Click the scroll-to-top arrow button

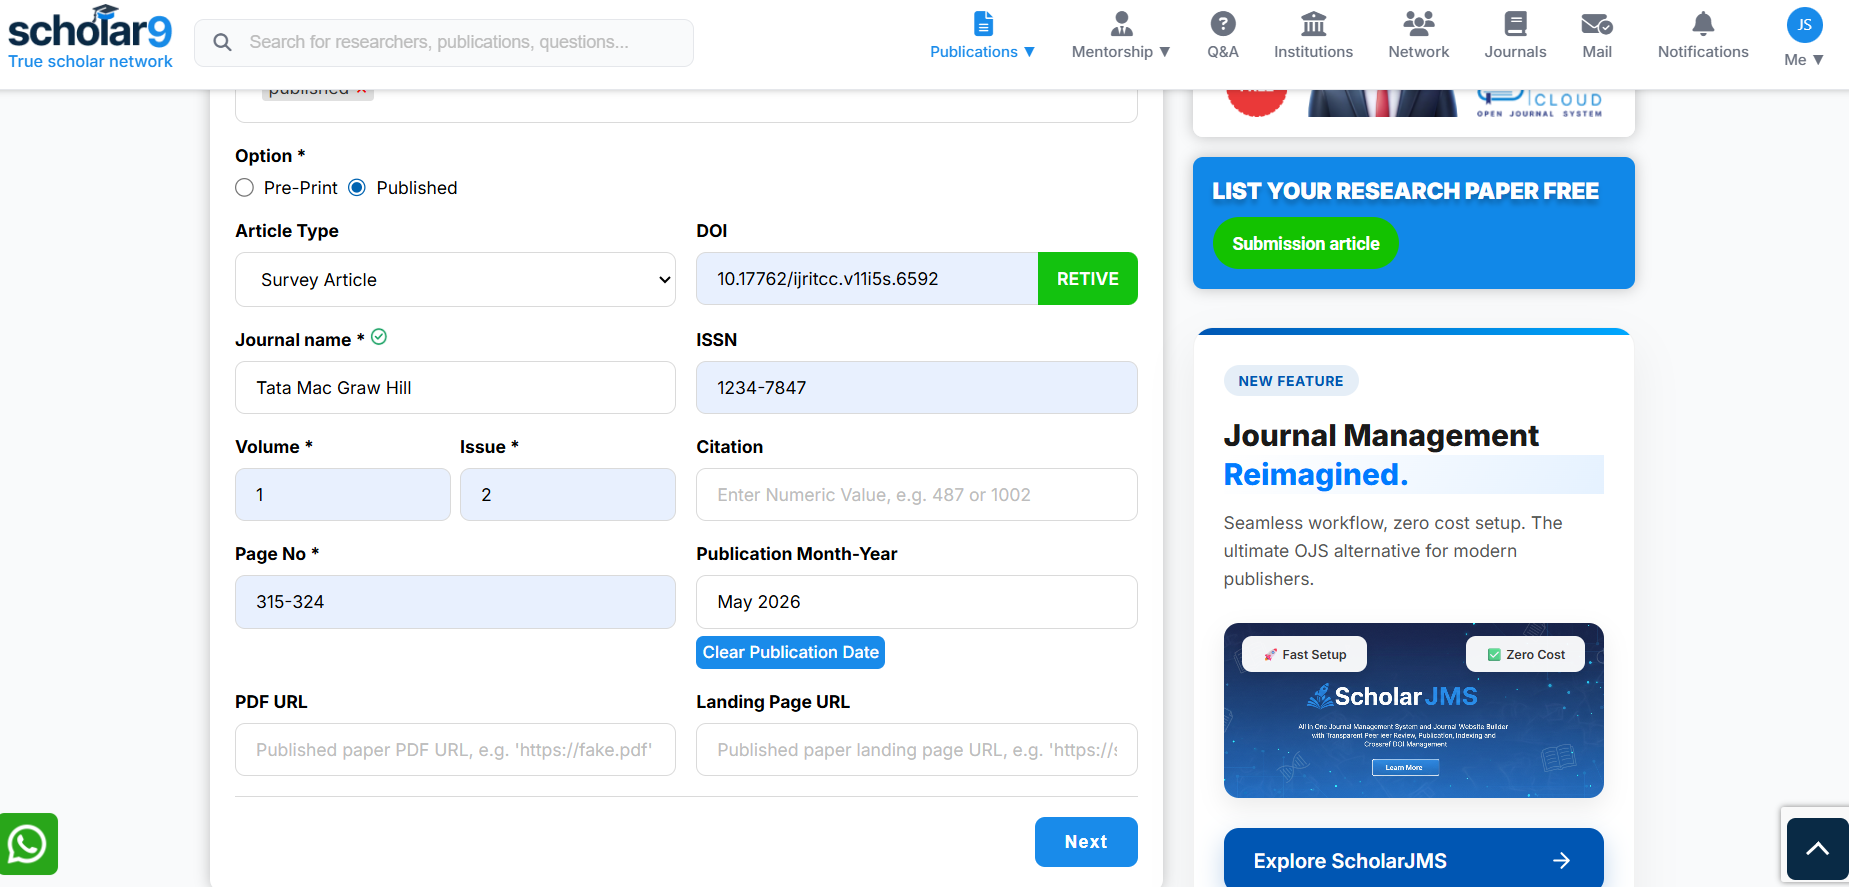click(x=1817, y=849)
